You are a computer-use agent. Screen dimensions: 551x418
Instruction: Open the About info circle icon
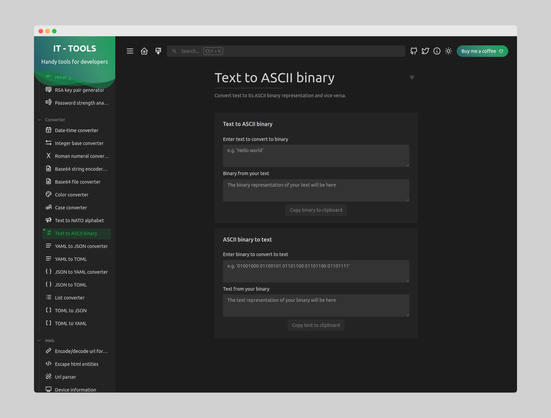pos(437,51)
